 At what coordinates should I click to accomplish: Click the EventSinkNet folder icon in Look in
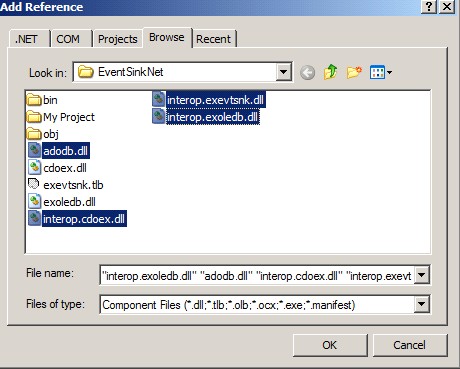(85, 72)
